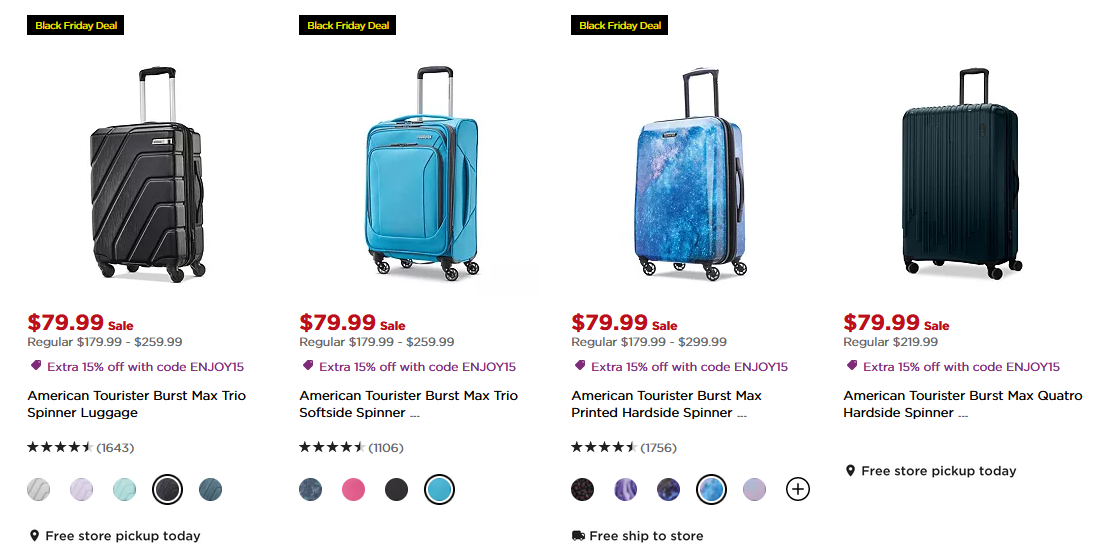The width and height of the screenshot is (1110, 557).
Task: Open the turquoise Softside Spinner product image
Action: [x=419, y=172]
